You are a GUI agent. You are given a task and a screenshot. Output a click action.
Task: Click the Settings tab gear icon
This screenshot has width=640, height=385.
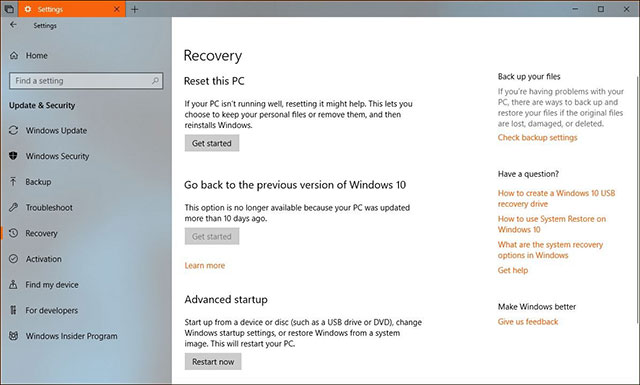28,9
